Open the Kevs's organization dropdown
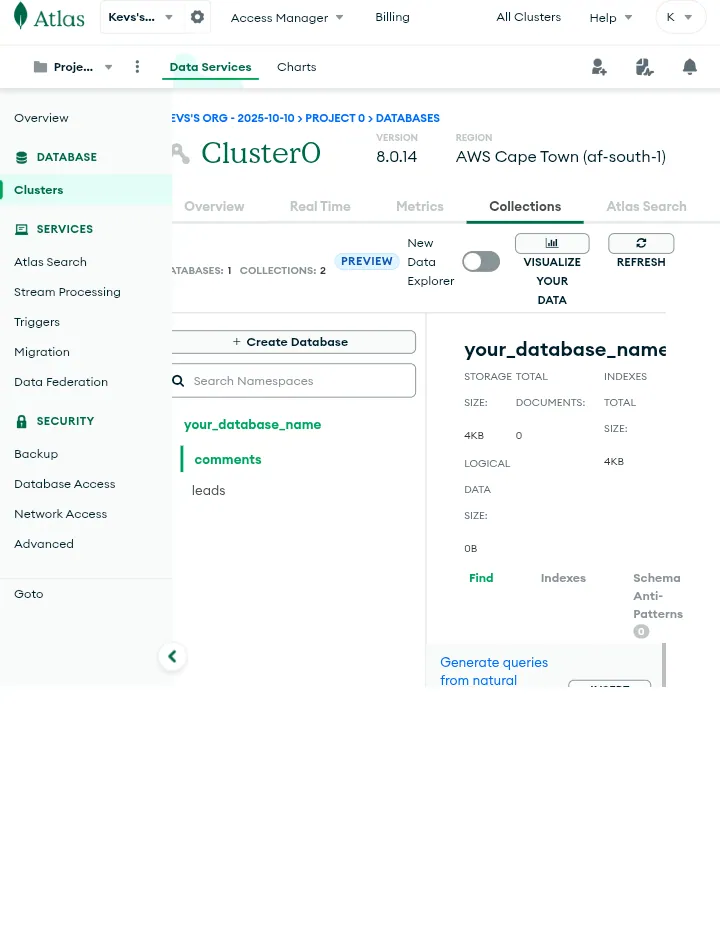 pyautogui.click(x=141, y=17)
